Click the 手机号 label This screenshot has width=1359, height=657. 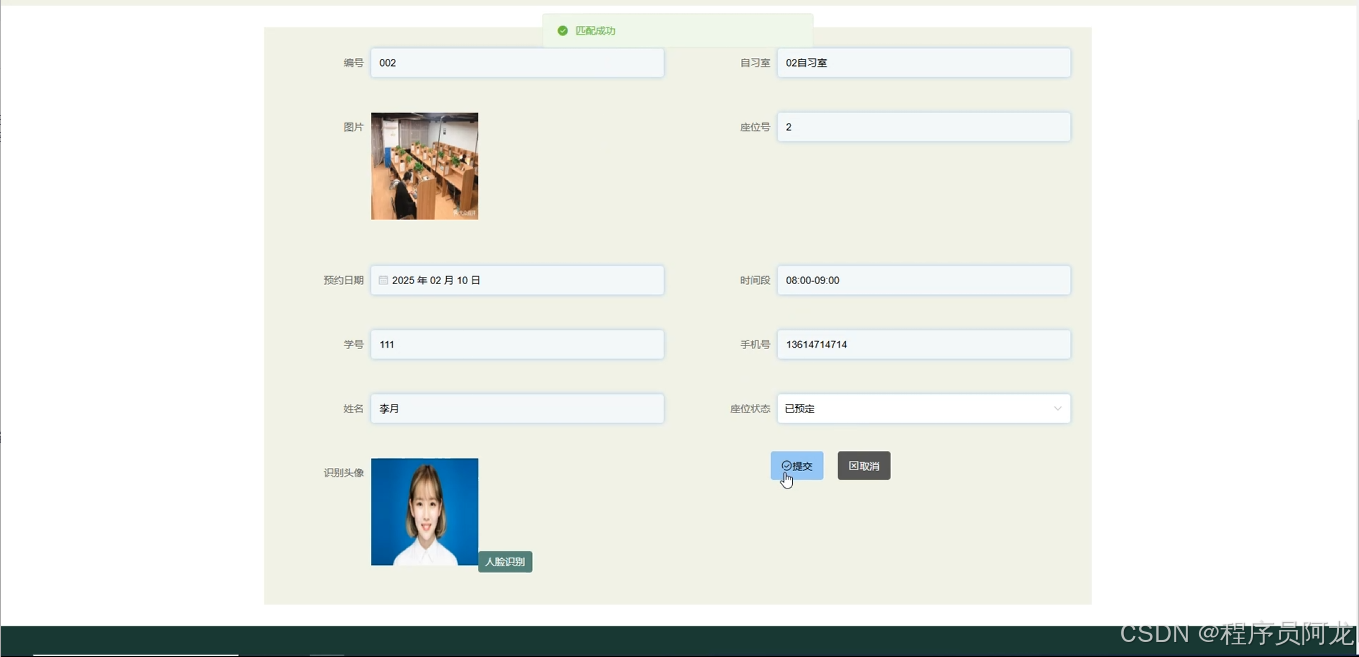(x=755, y=345)
